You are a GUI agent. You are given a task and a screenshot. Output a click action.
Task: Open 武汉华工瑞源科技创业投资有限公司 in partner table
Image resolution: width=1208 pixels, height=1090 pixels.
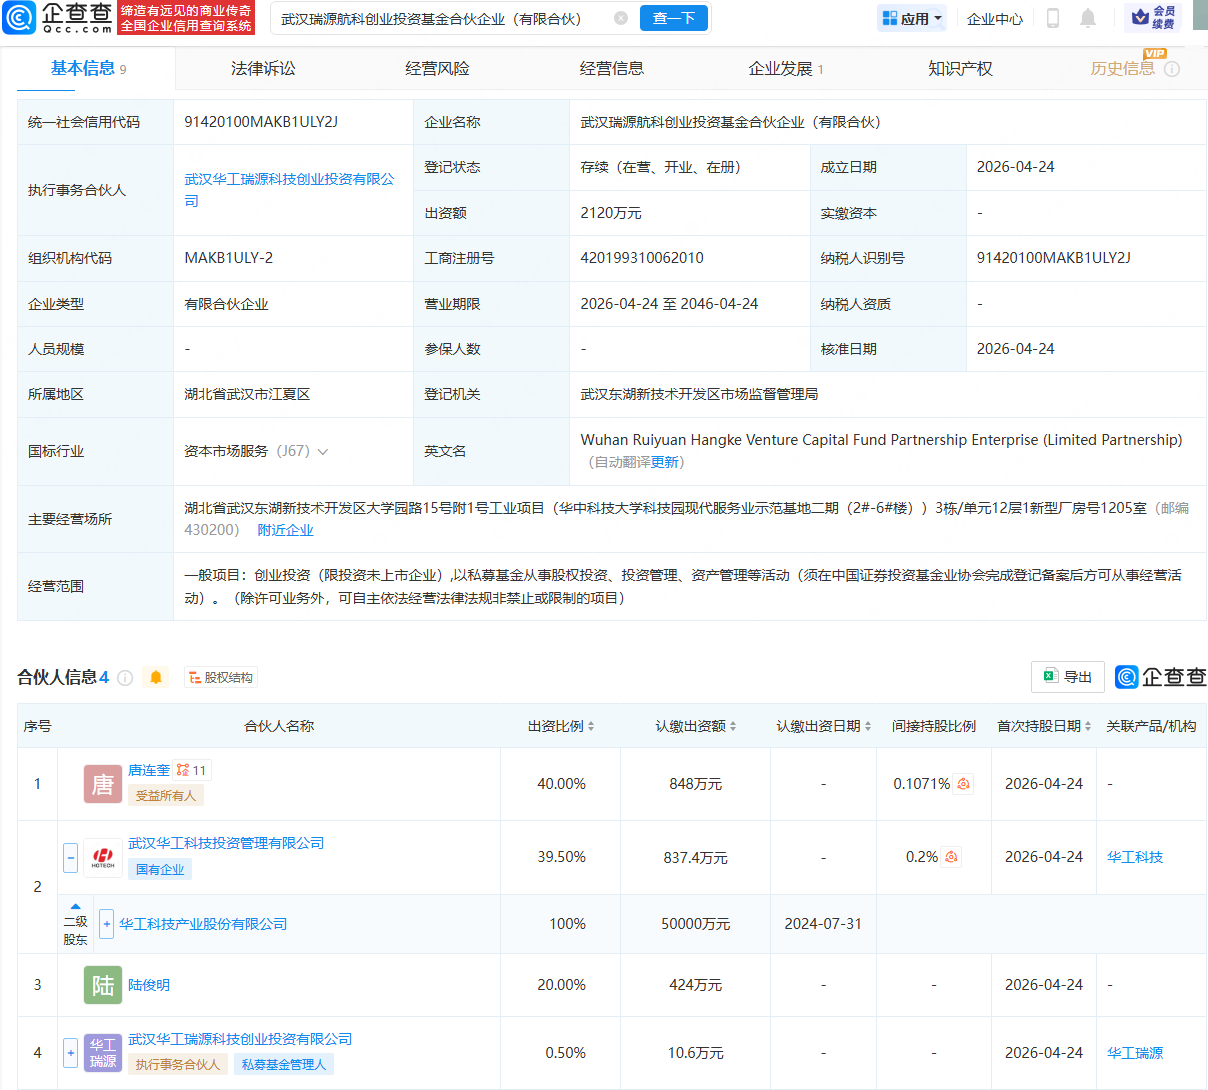coord(240,1039)
